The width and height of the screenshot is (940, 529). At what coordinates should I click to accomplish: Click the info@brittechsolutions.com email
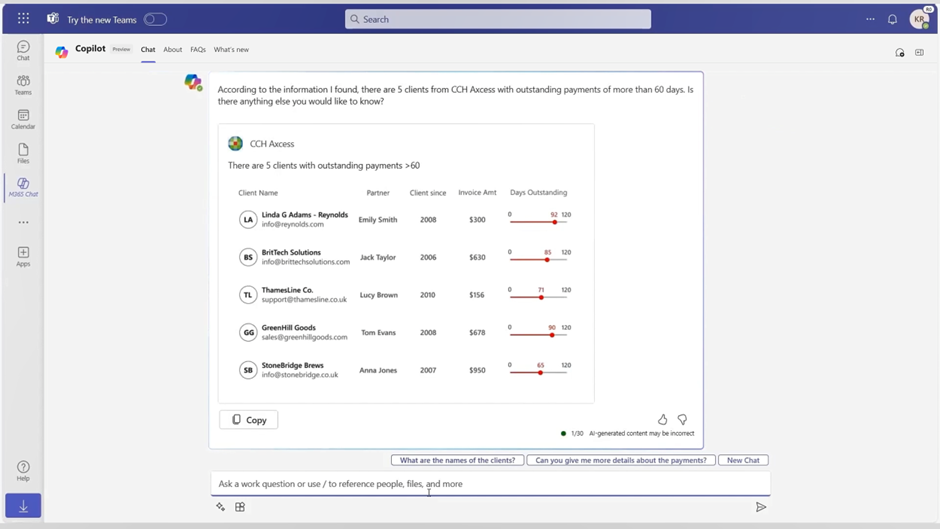pyautogui.click(x=306, y=262)
